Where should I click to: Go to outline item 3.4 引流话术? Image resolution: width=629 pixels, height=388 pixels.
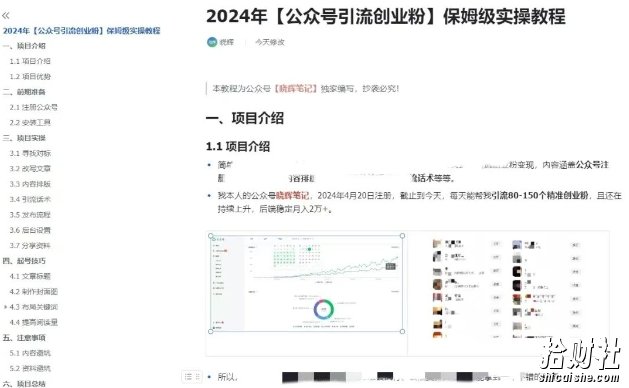pos(30,199)
